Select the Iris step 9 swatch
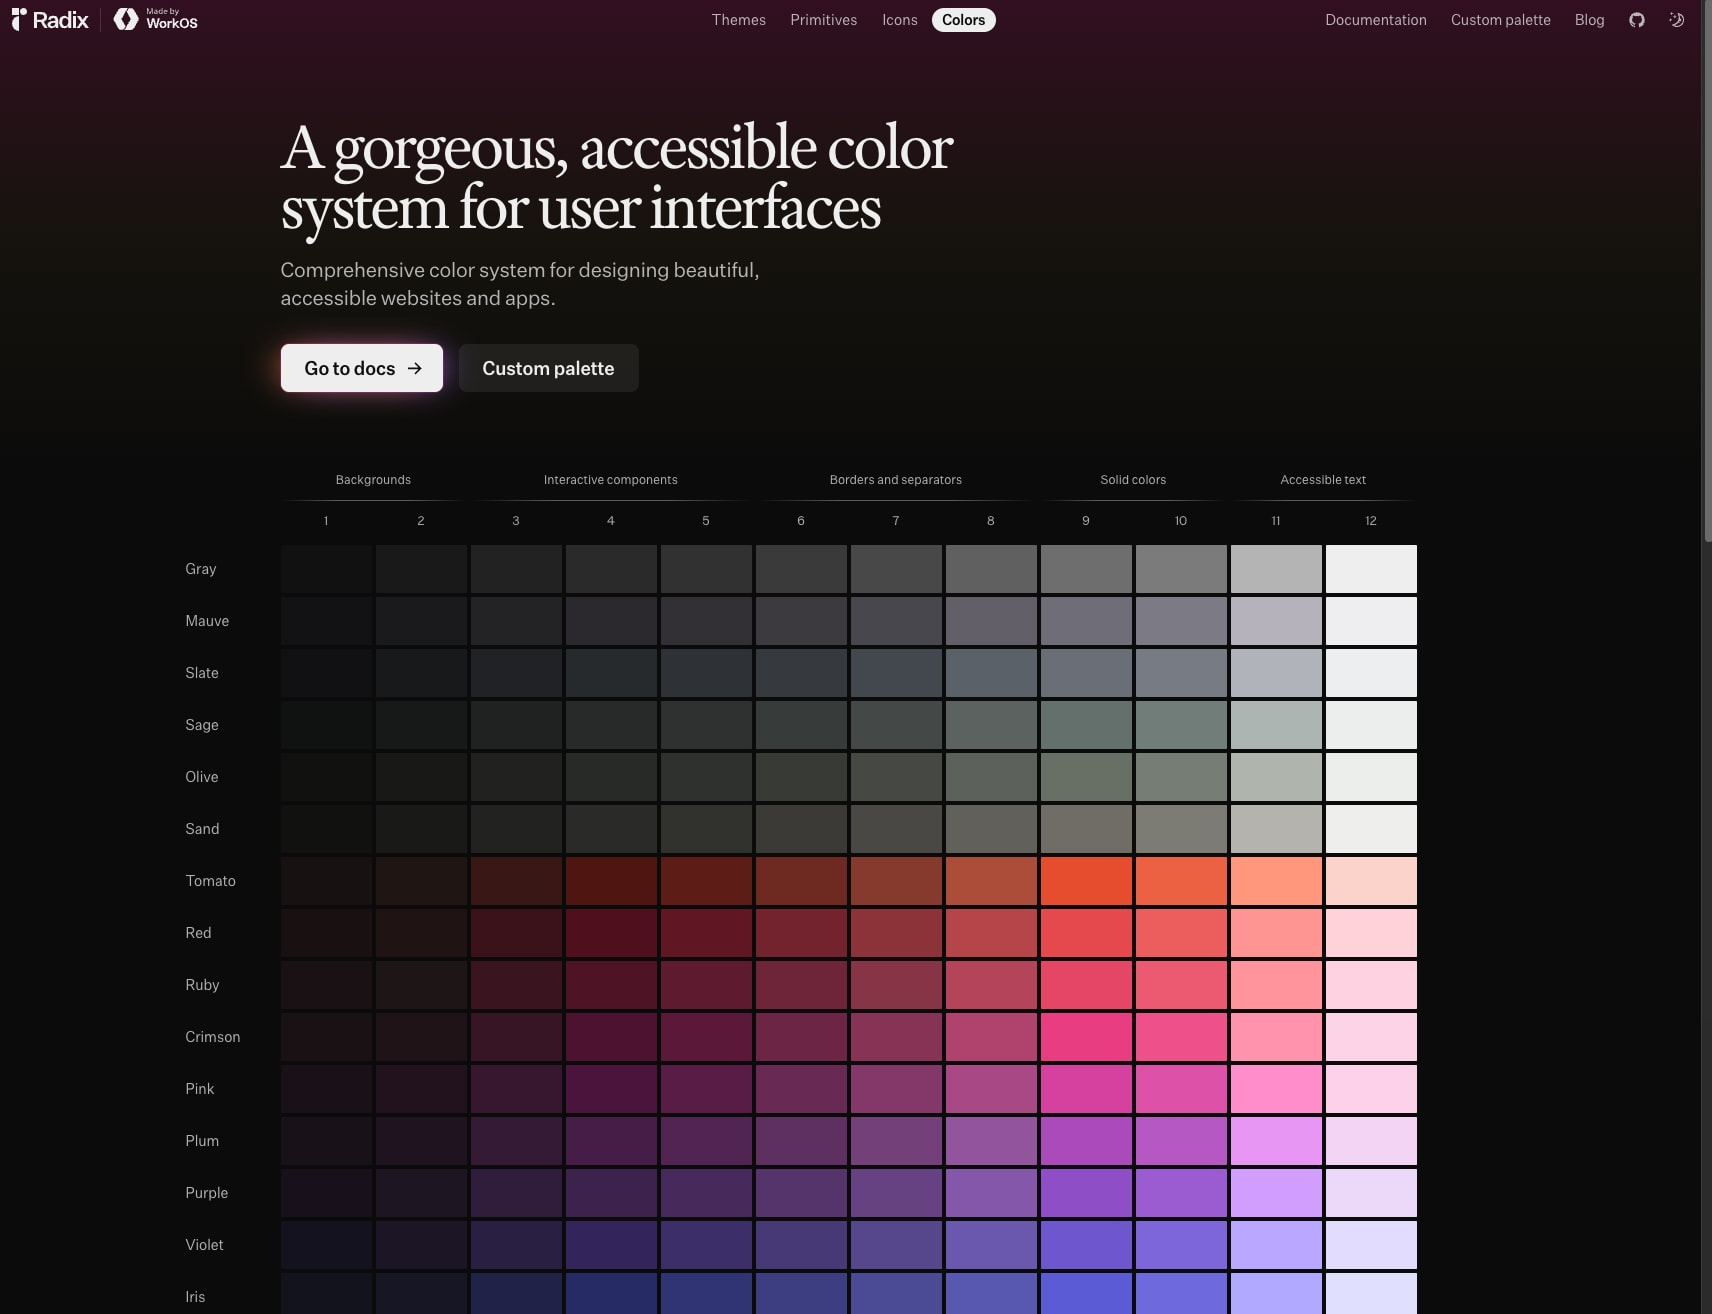This screenshot has height=1314, width=1712. pos(1086,1294)
